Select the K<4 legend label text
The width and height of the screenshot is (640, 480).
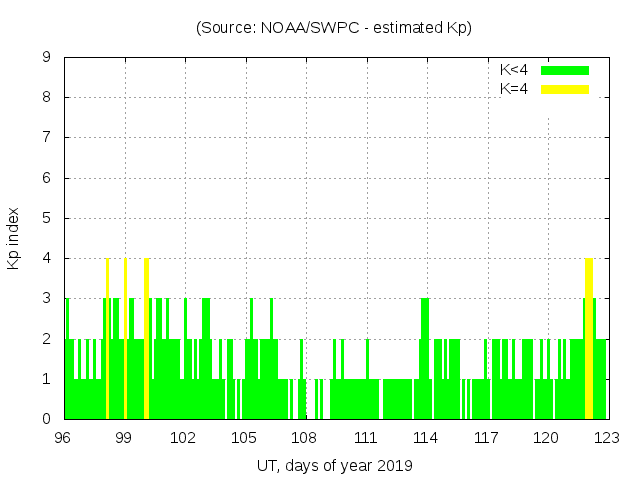tap(513, 70)
